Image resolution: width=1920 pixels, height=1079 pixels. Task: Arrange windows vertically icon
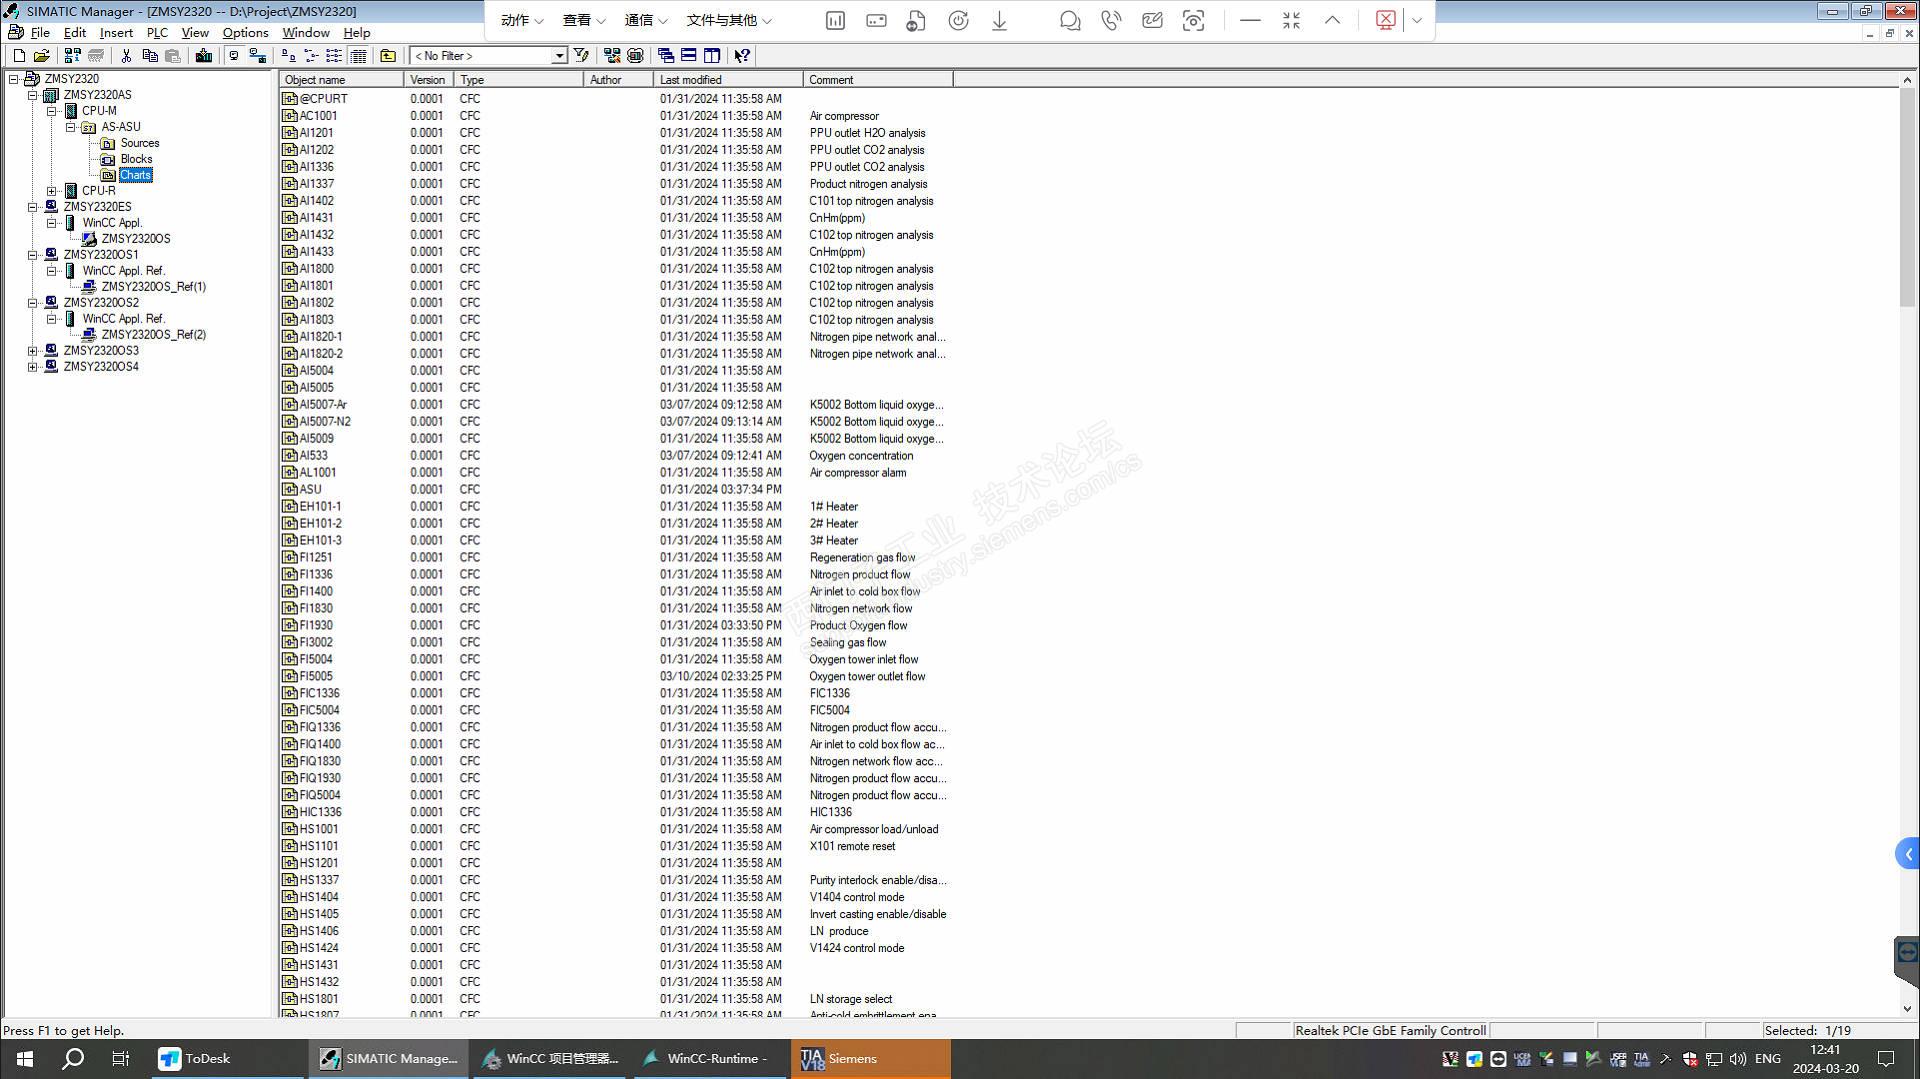point(712,56)
